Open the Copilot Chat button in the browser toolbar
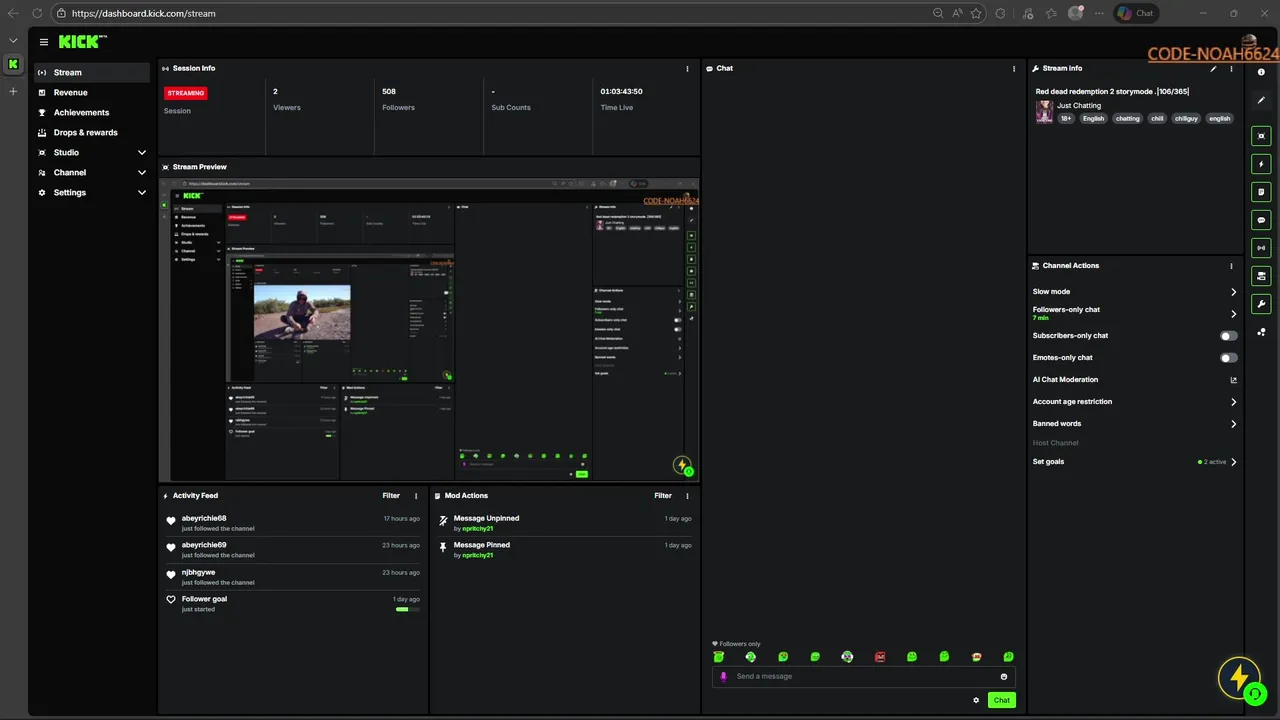Viewport: 1280px width, 720px height. pos(1135,13)
